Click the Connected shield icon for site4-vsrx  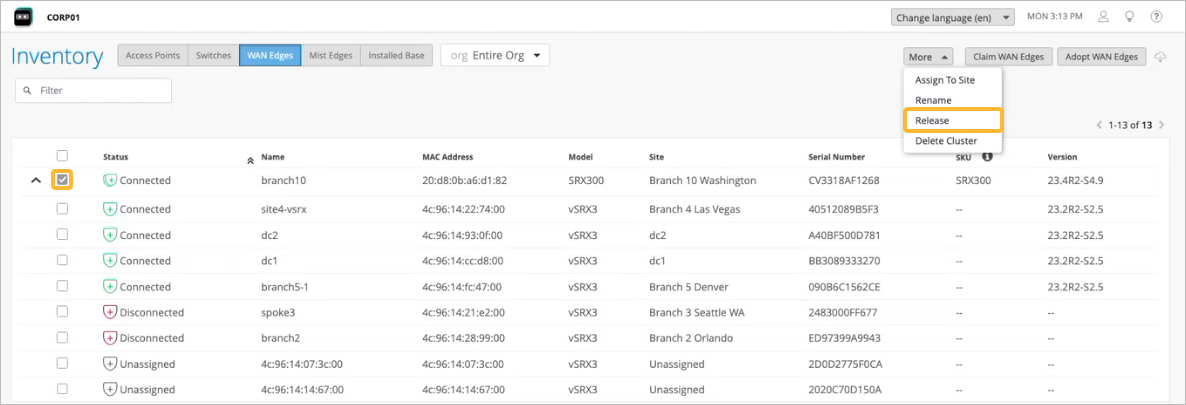[110, 209]
